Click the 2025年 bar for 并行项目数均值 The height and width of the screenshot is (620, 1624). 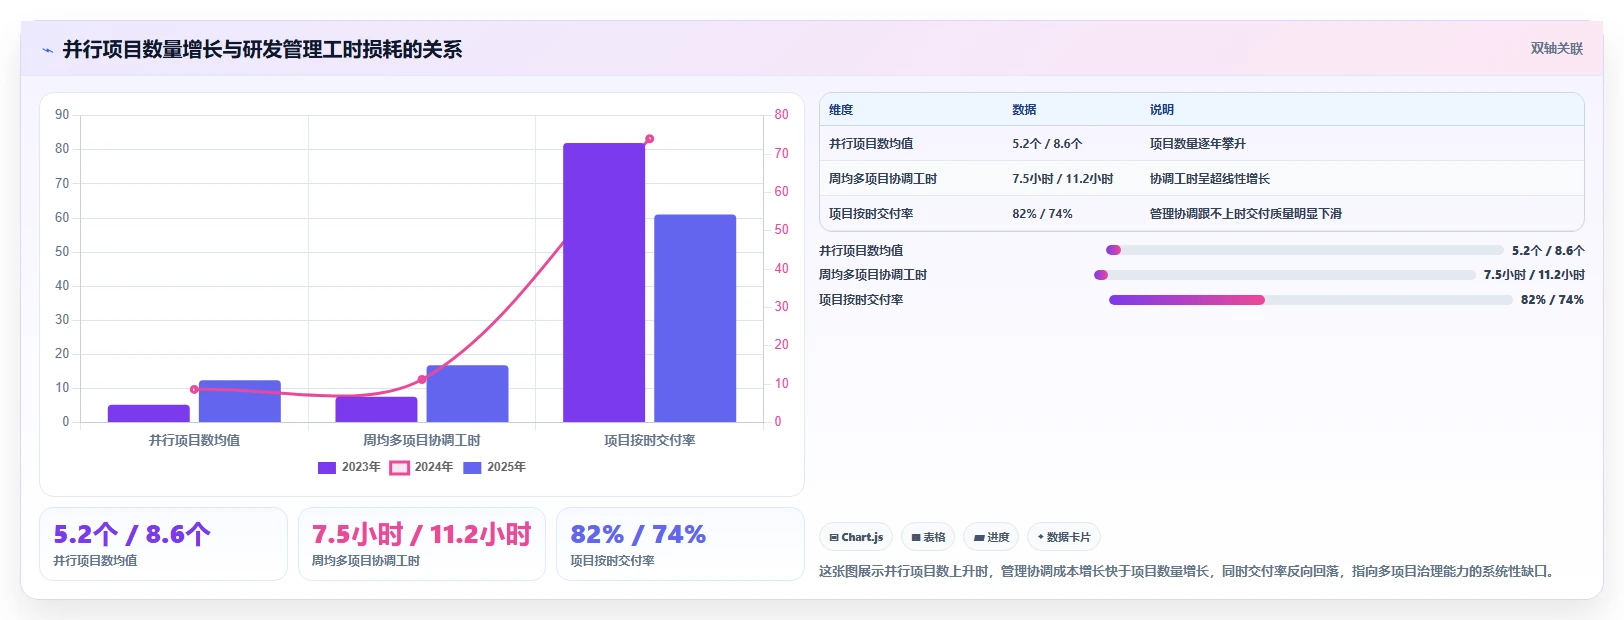(x=240, y=401)
